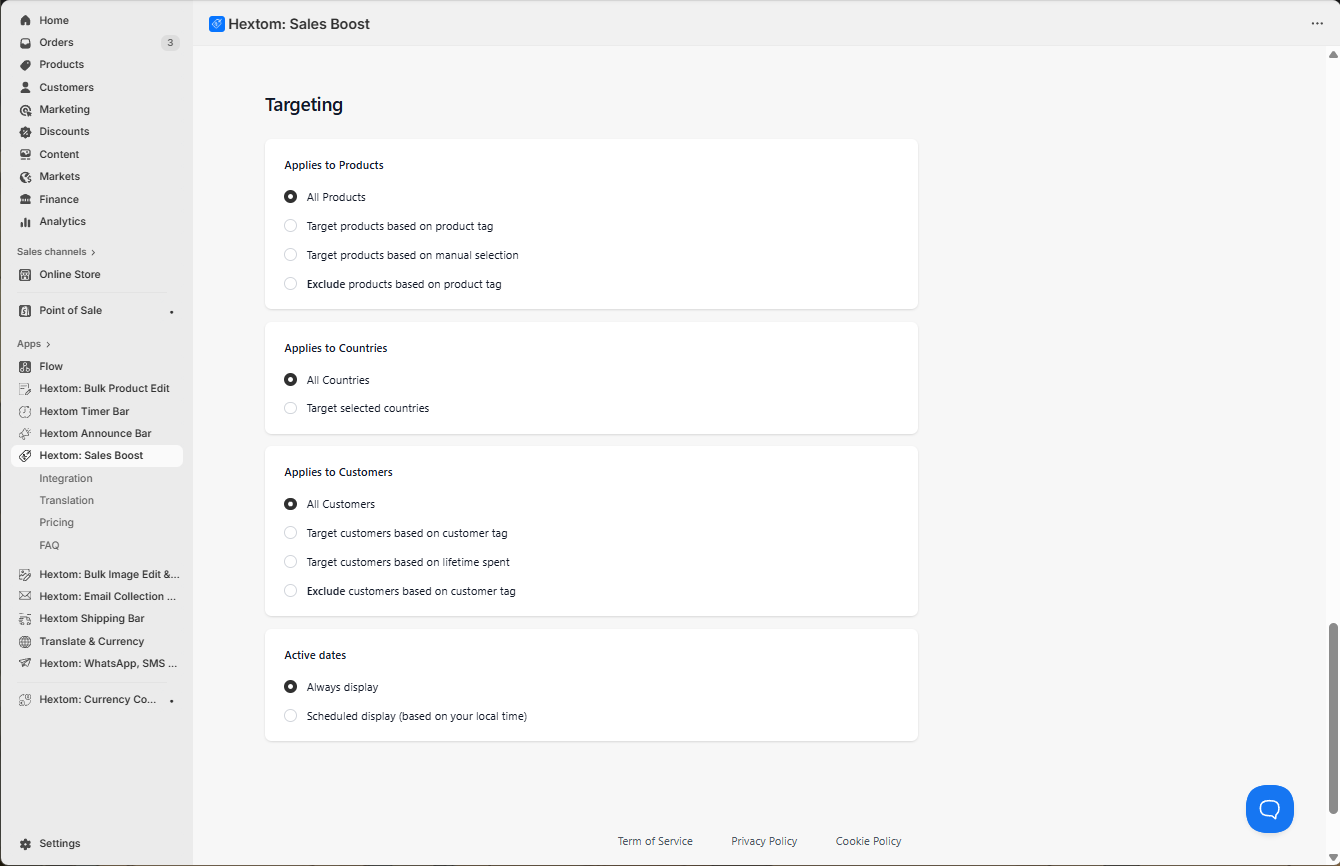Open the Translation submenu item
The height and width of the screenshot is (866, 1340).
click(x=67, y=500)
